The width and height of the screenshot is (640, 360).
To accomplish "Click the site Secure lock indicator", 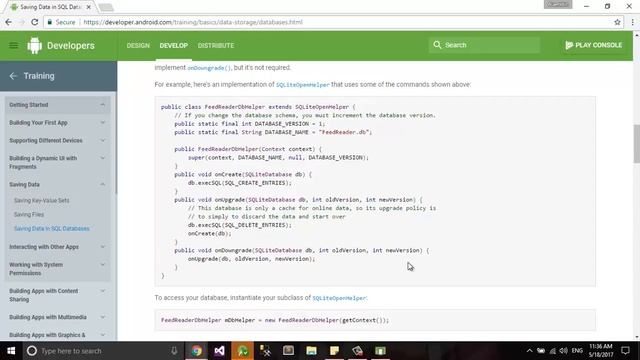I will point(61,22).
